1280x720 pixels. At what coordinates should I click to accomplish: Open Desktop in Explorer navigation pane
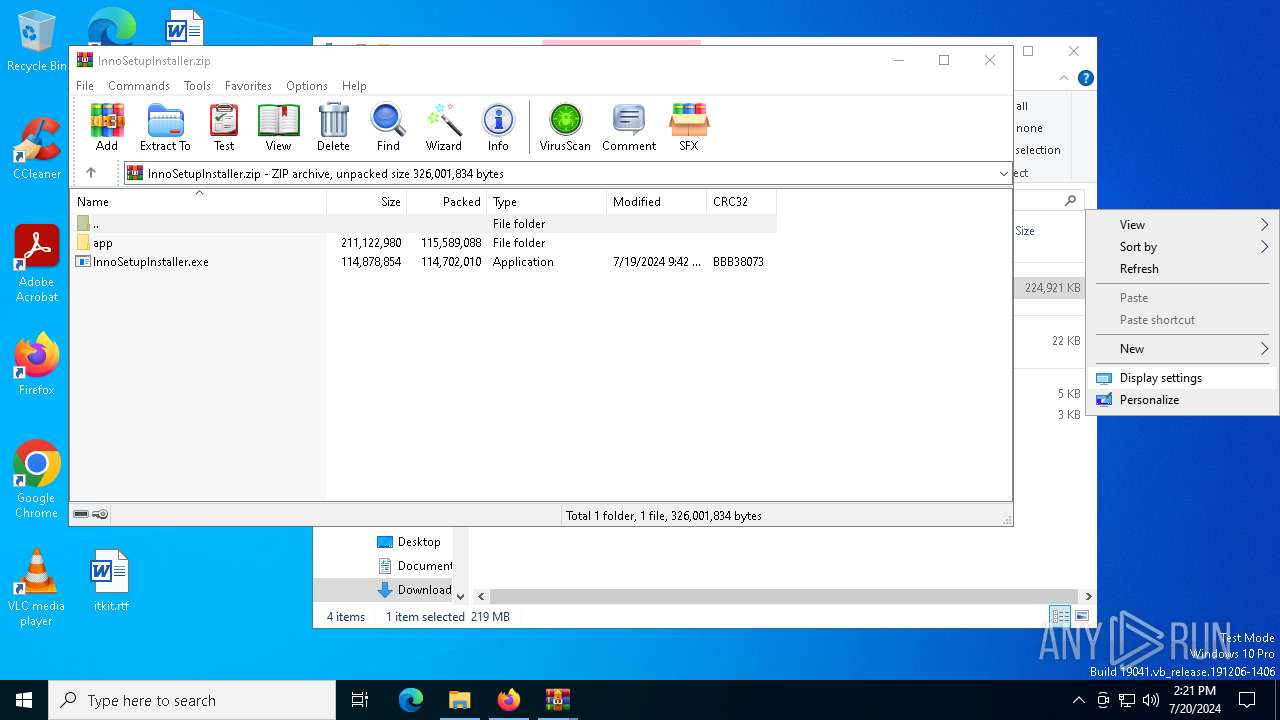coord(408,542)
